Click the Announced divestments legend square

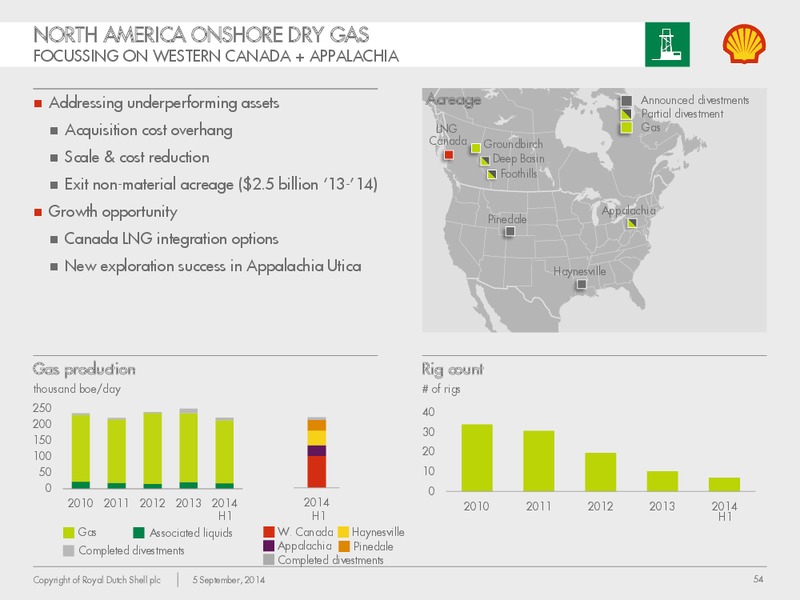pos(627,101)
